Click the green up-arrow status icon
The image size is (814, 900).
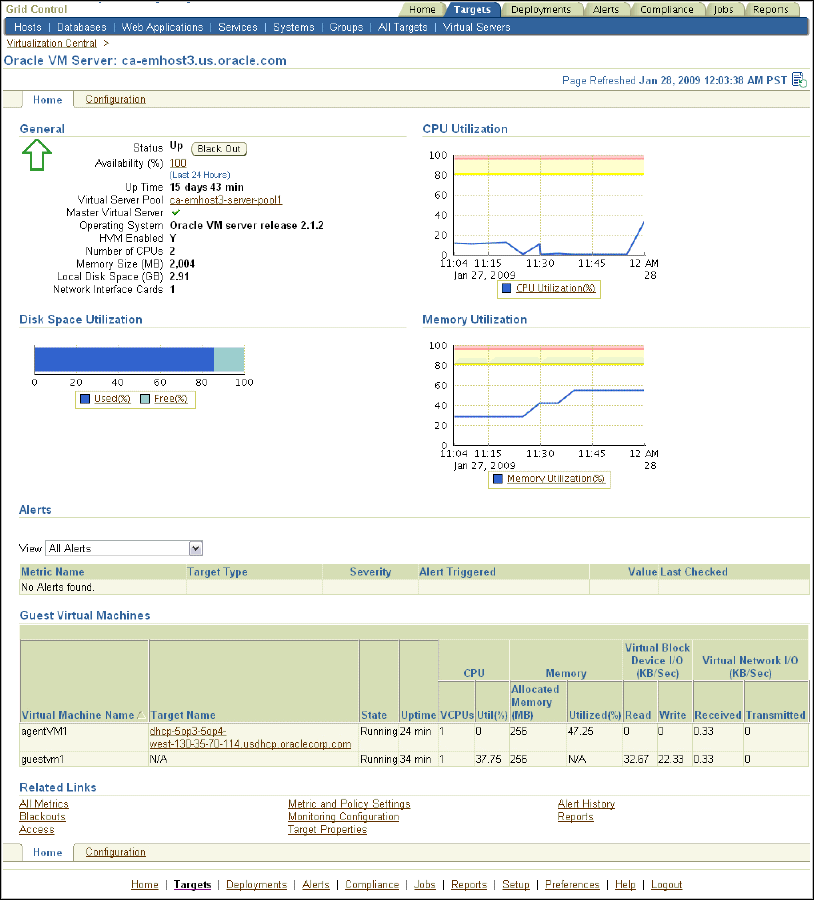coord(37,154)
